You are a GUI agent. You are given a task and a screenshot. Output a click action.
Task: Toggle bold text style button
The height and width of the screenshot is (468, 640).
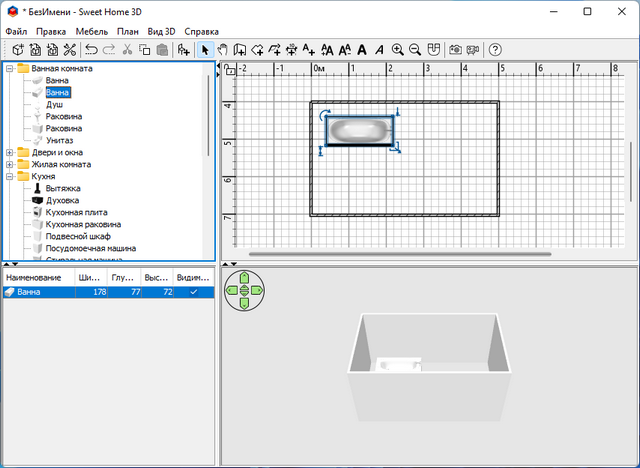coord(362,49)
